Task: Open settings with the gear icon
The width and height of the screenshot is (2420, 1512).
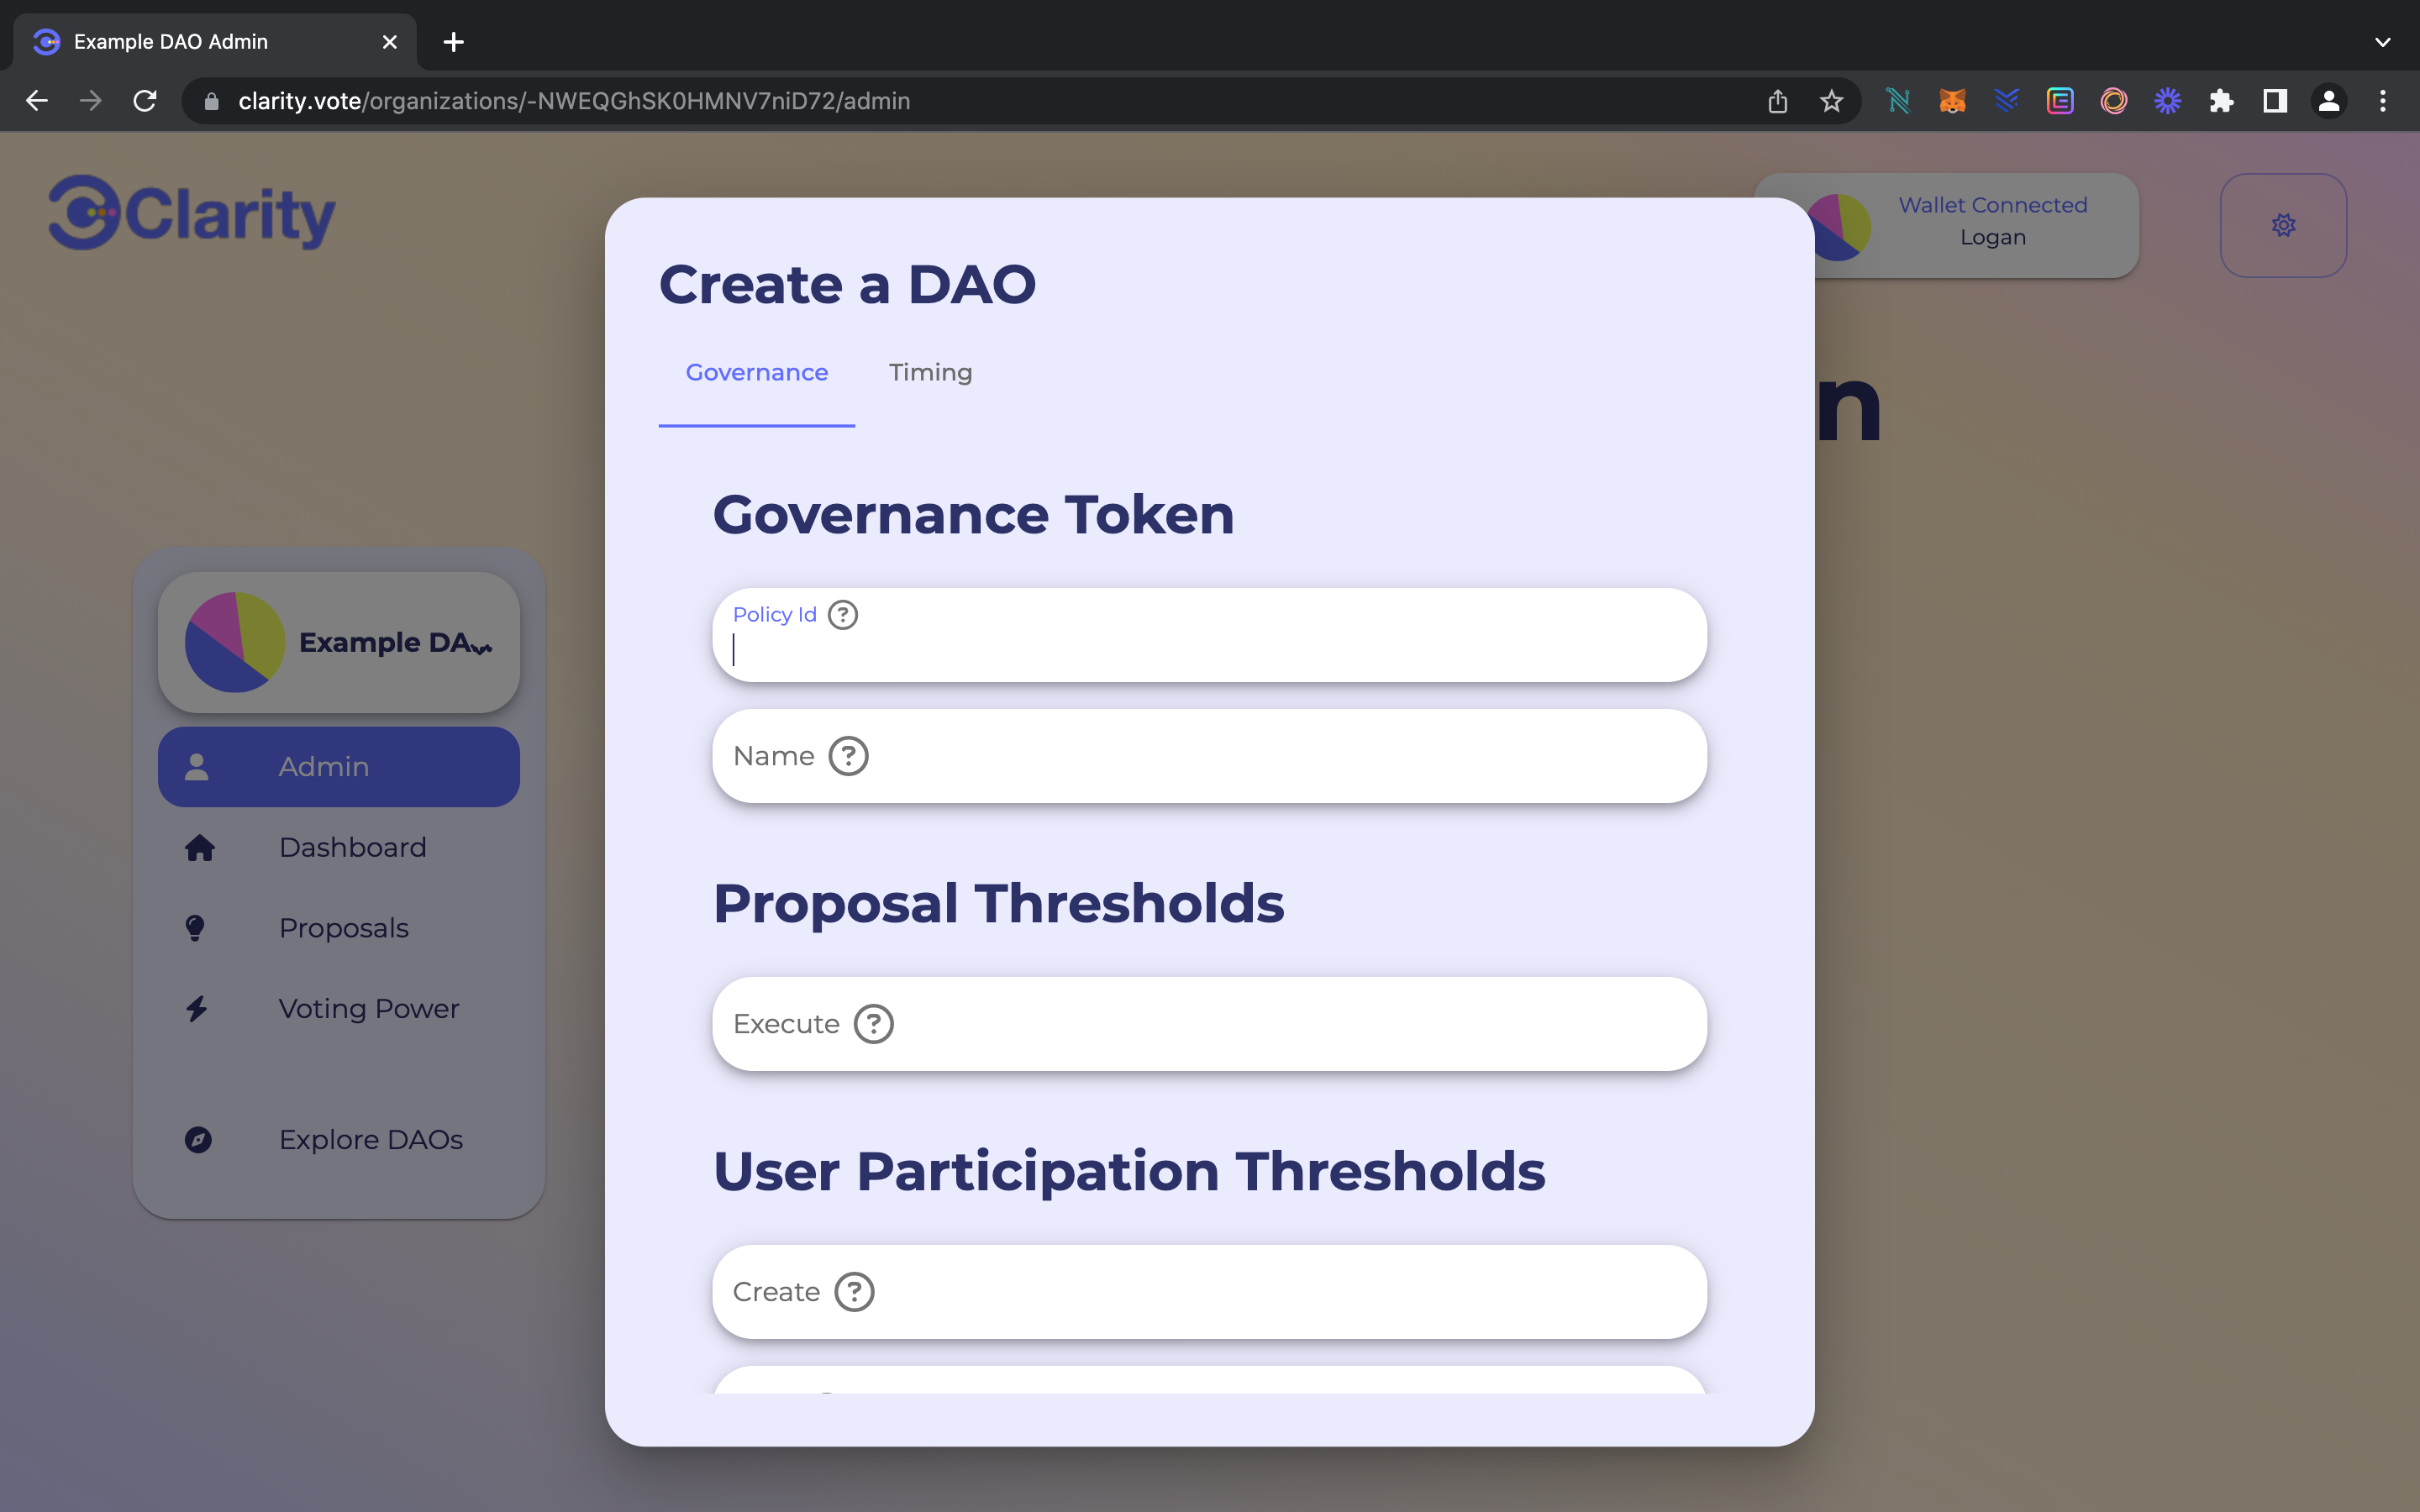Action: (2283, 225)
